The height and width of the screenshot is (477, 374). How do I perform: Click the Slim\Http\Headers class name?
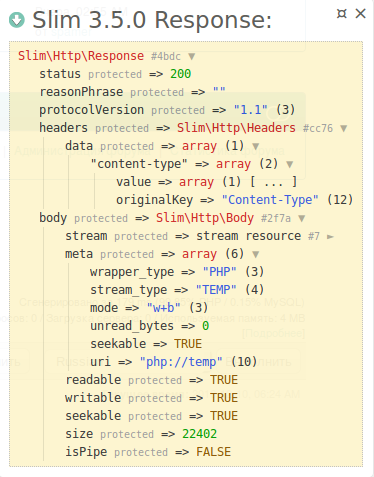(236, 128)
